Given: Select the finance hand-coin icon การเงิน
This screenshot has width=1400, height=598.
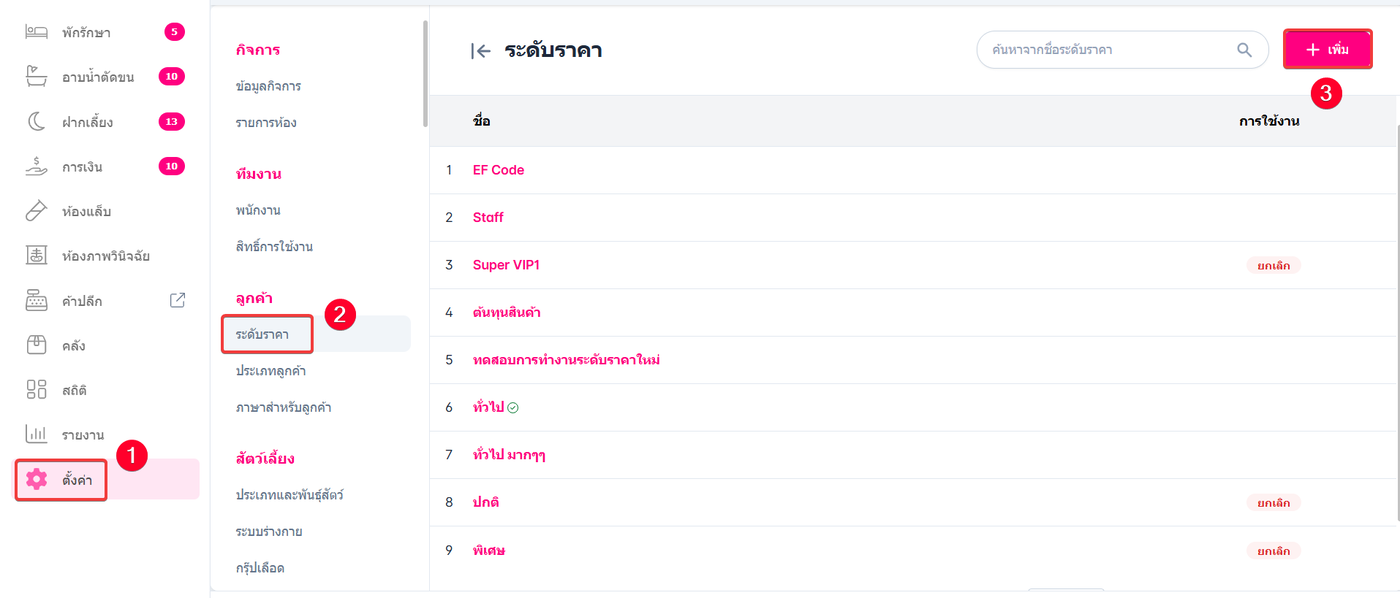Looking at the screenshot, I should point(36,166).
